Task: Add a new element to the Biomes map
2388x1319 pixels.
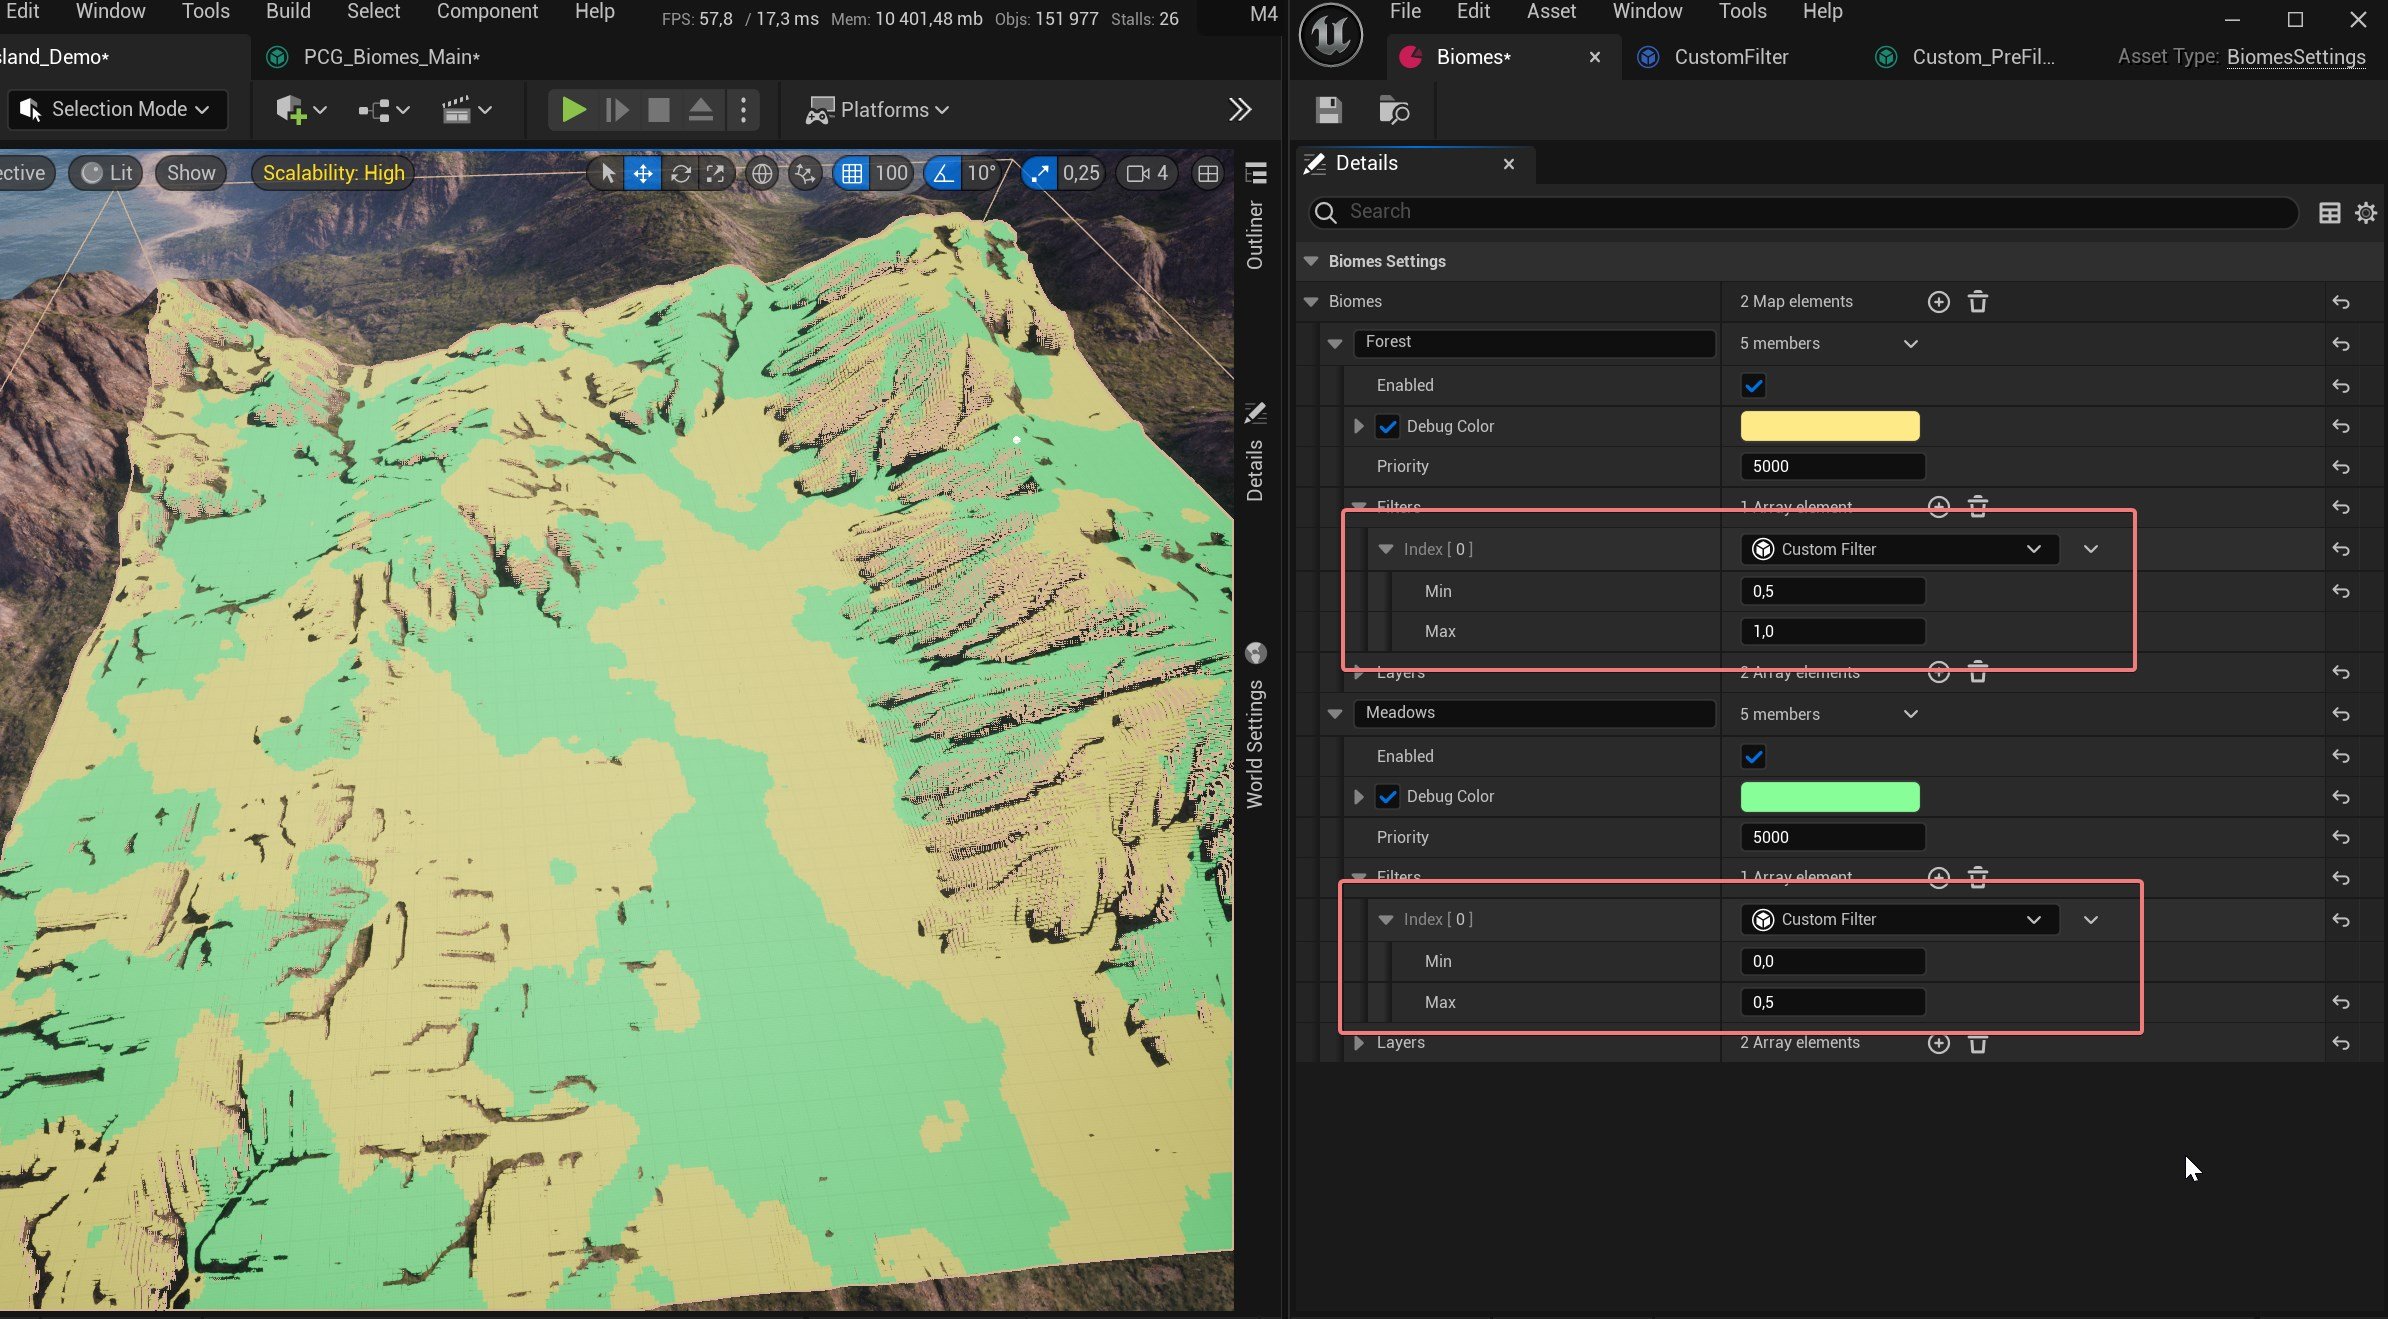Action: pyautogui.click(x=1938, y=302)
